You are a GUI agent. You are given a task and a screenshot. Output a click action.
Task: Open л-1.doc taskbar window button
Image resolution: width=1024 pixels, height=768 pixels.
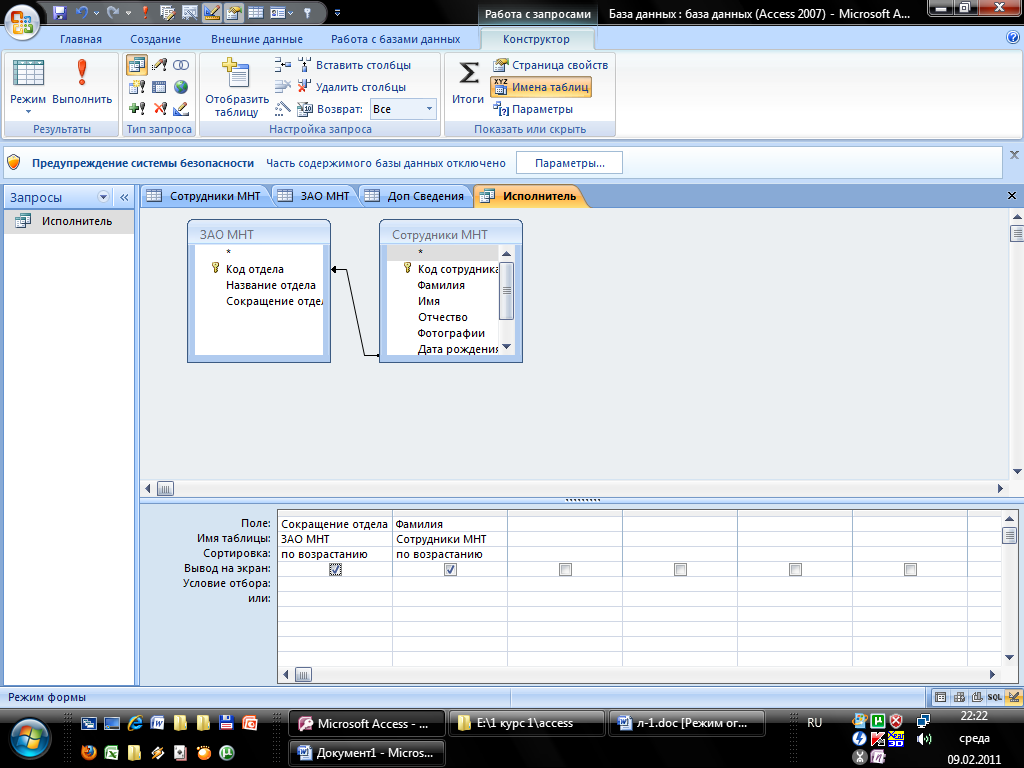pos(684,723)
